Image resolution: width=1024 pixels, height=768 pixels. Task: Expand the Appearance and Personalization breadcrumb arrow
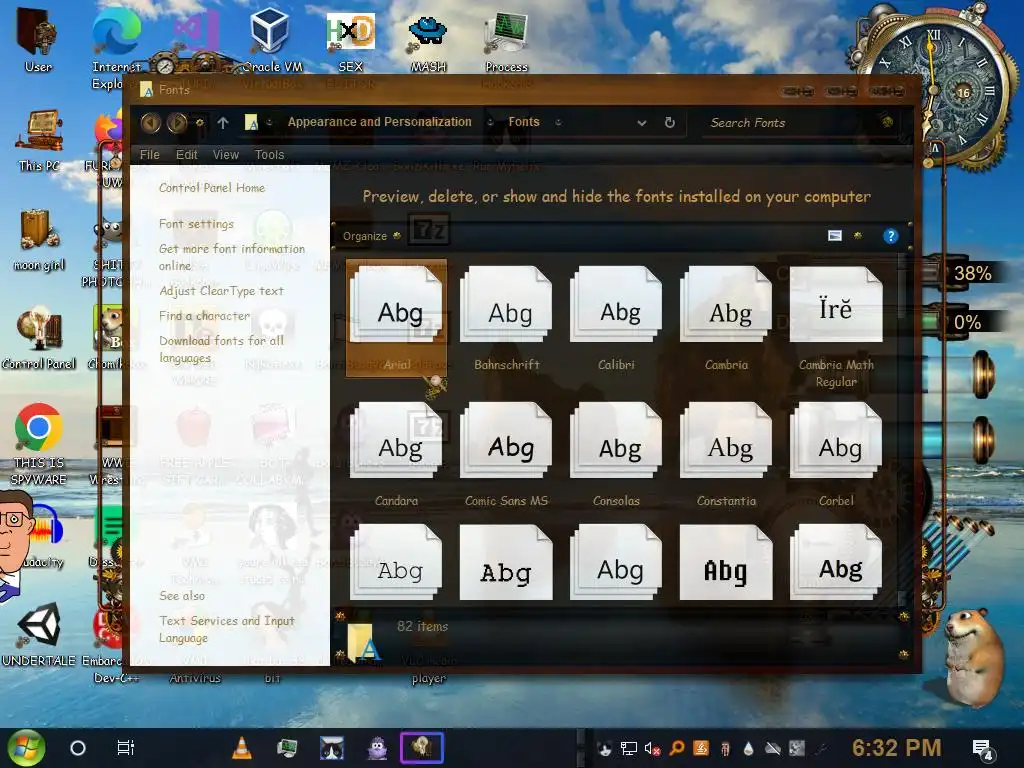point(490,122)
